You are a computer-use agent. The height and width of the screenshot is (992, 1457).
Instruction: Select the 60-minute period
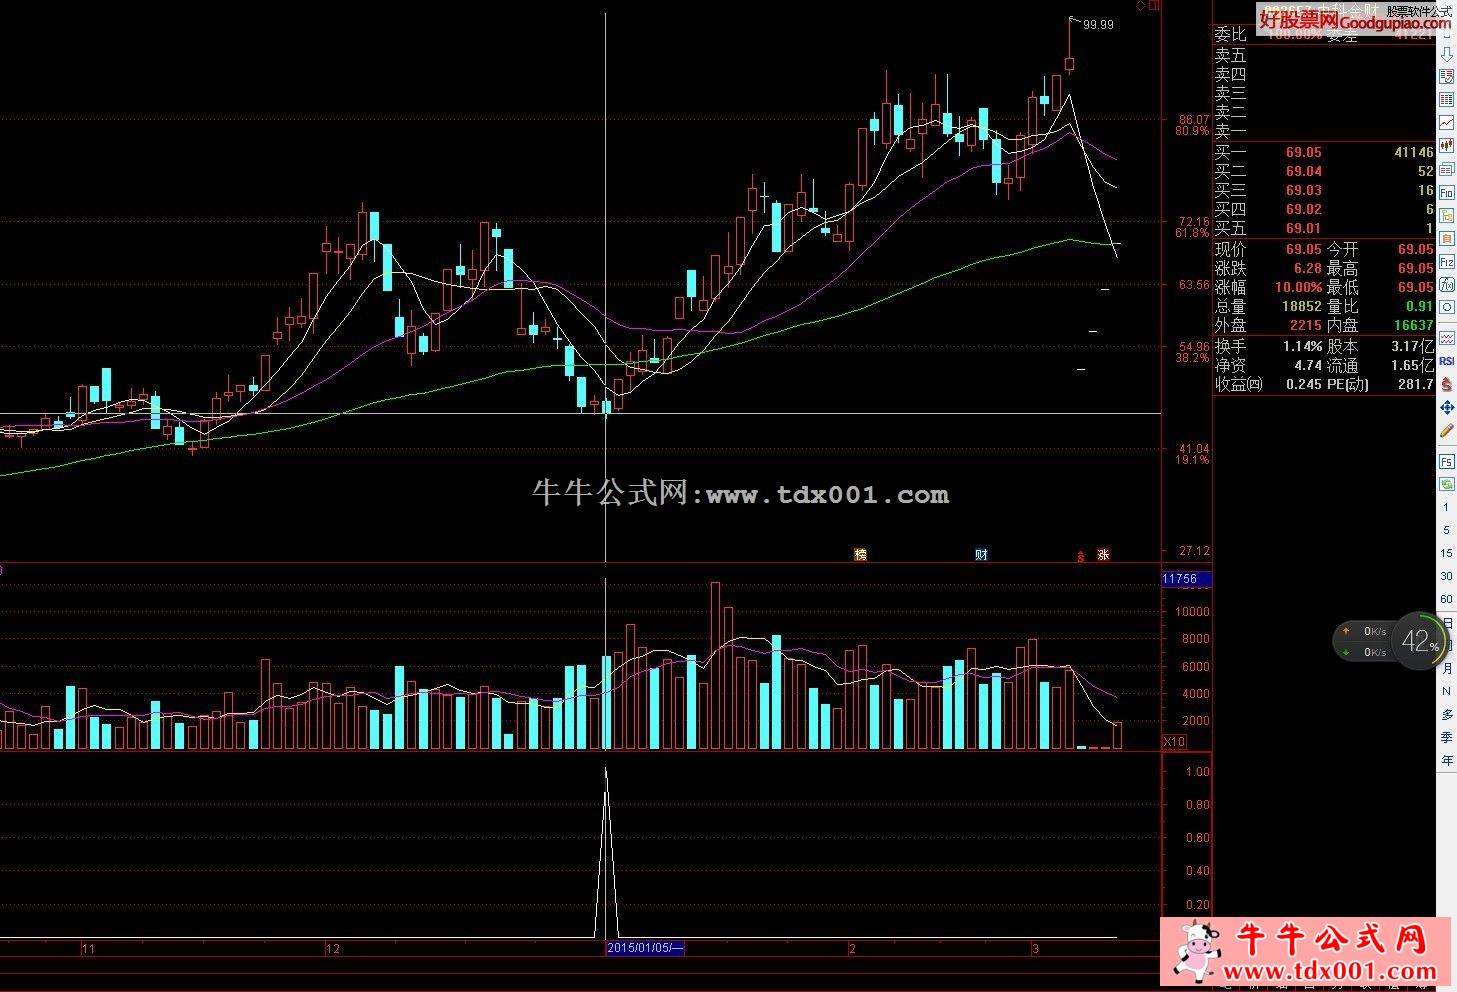(1446, 599)
